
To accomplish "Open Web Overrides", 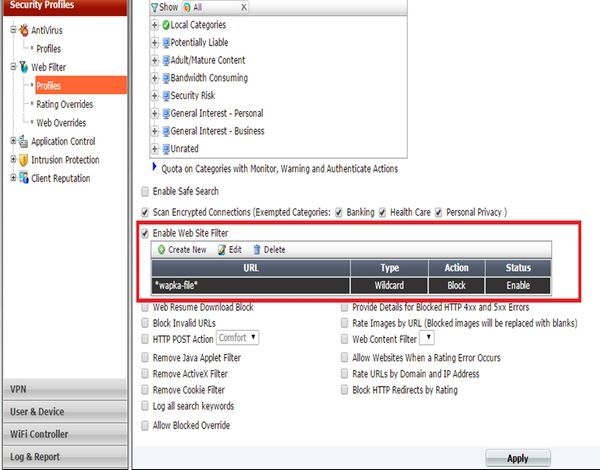I will click(x=61, y=123).
